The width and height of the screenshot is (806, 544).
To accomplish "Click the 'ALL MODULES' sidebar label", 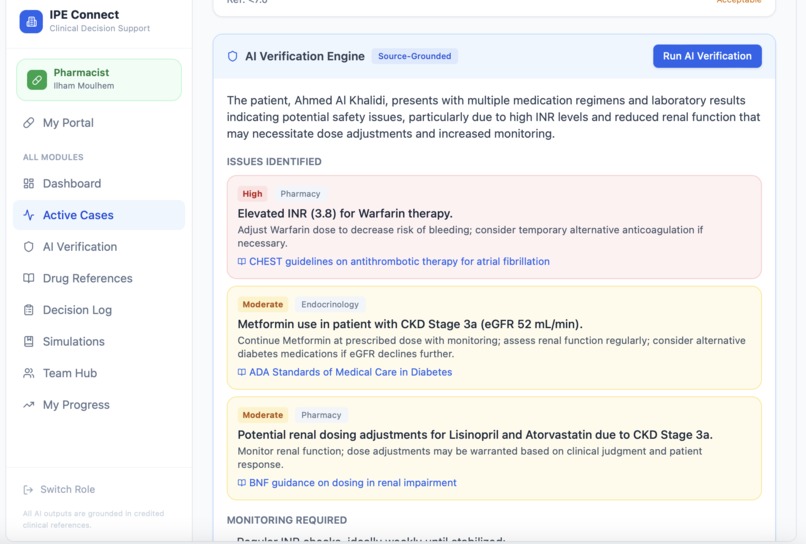I will pos(53,157).
